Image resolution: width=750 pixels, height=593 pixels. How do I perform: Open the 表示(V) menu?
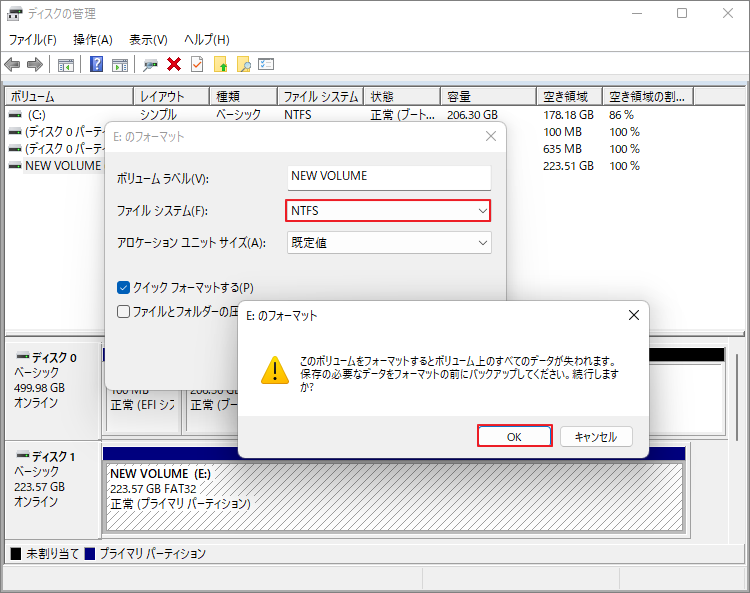click(148, 40)
